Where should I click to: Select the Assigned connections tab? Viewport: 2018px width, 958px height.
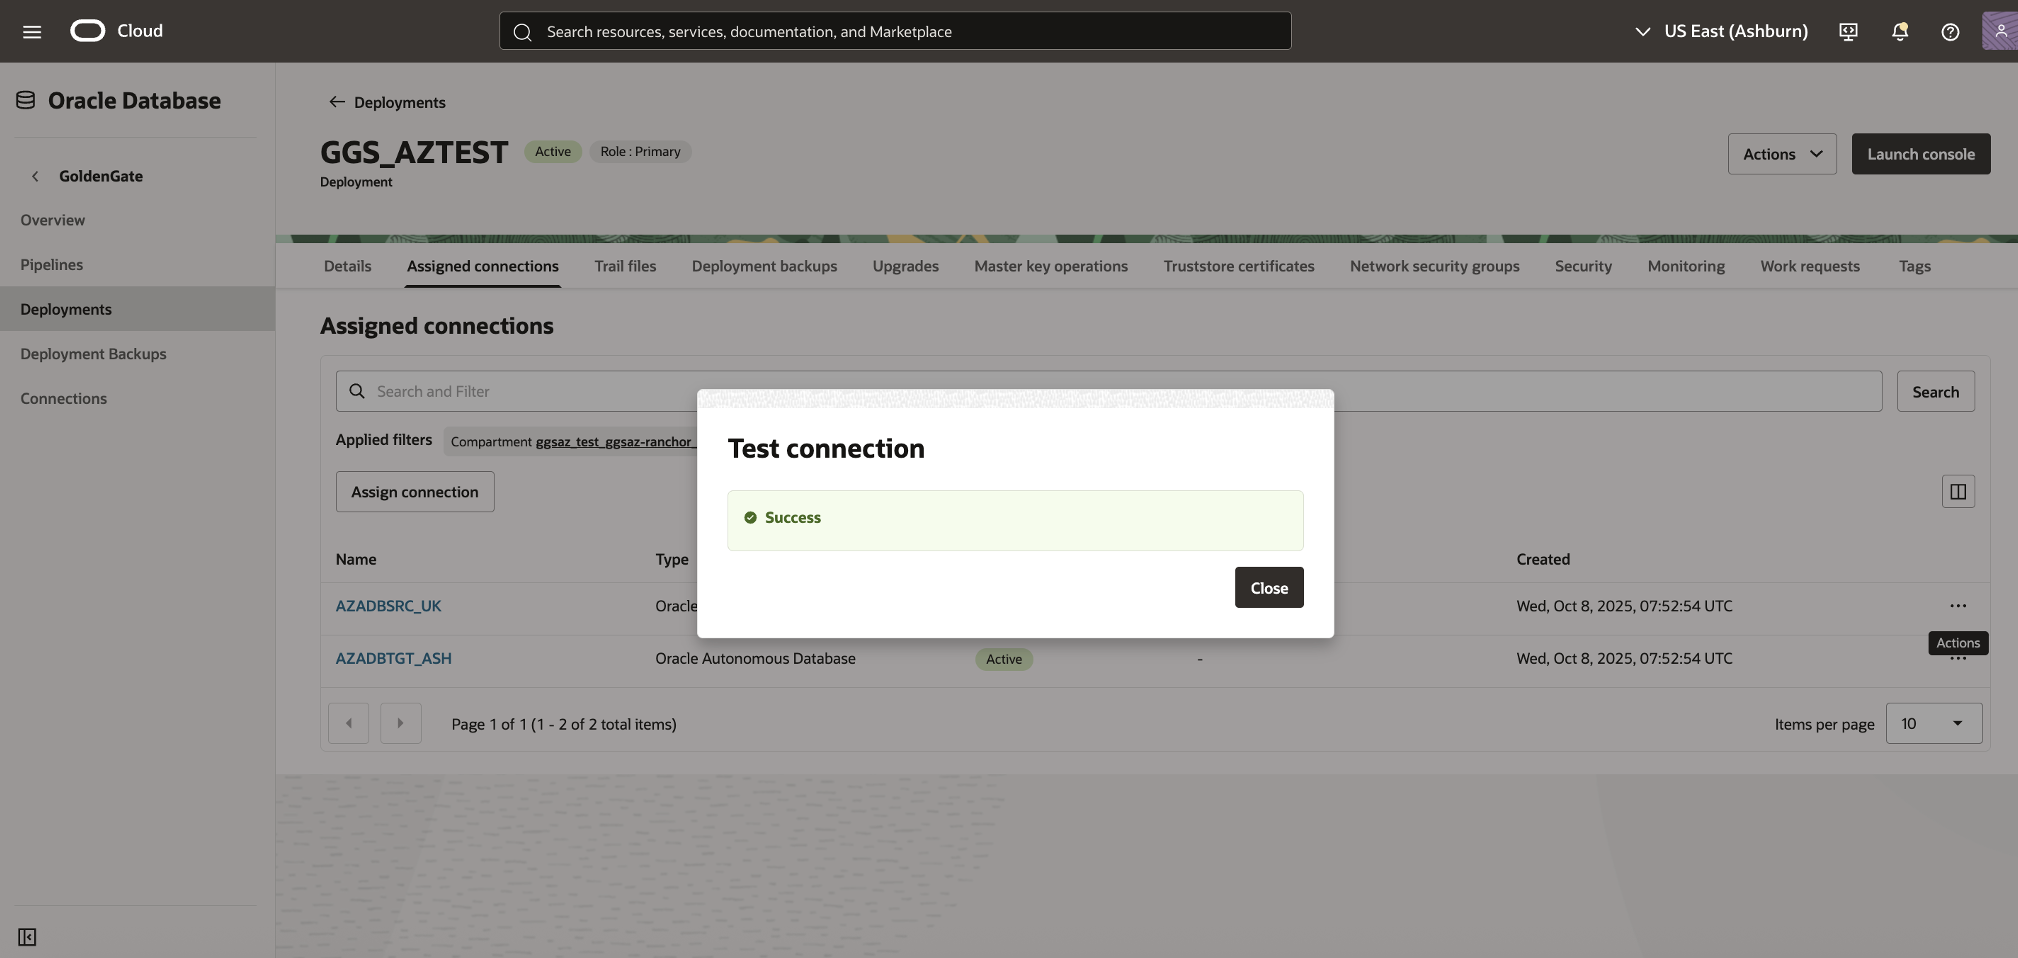coord(483,266)
